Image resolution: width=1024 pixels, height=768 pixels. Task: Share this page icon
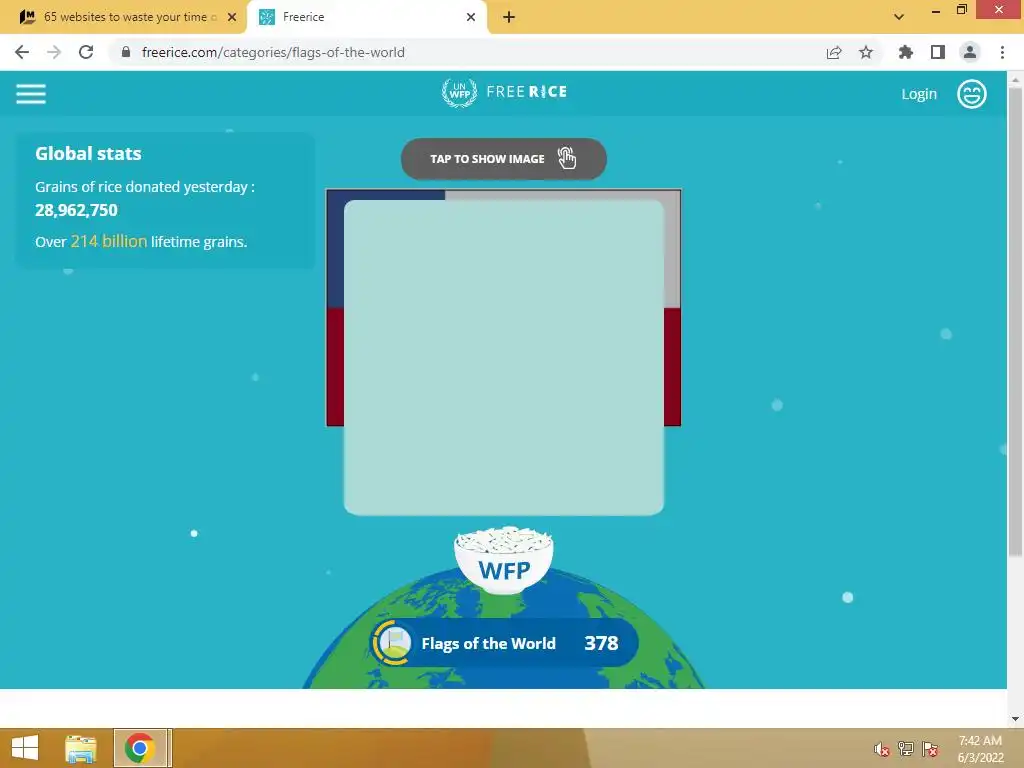coord(834,52)
